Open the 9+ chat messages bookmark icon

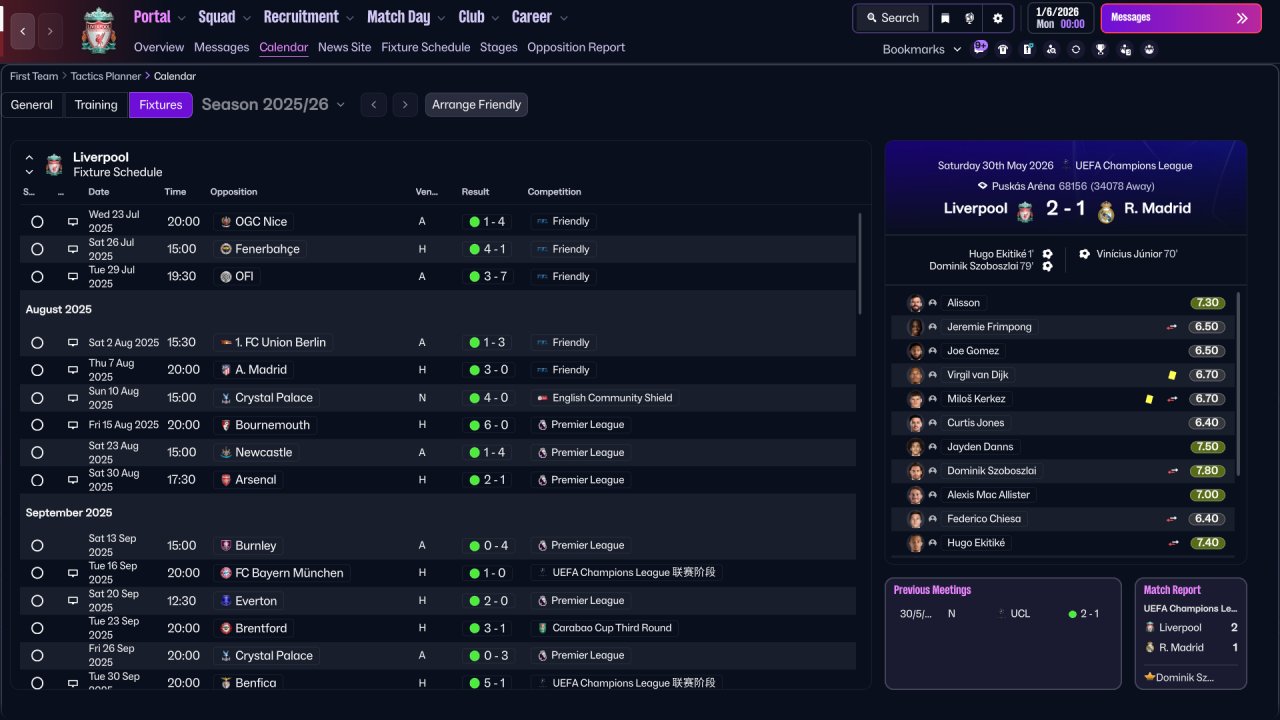(980, 48)
